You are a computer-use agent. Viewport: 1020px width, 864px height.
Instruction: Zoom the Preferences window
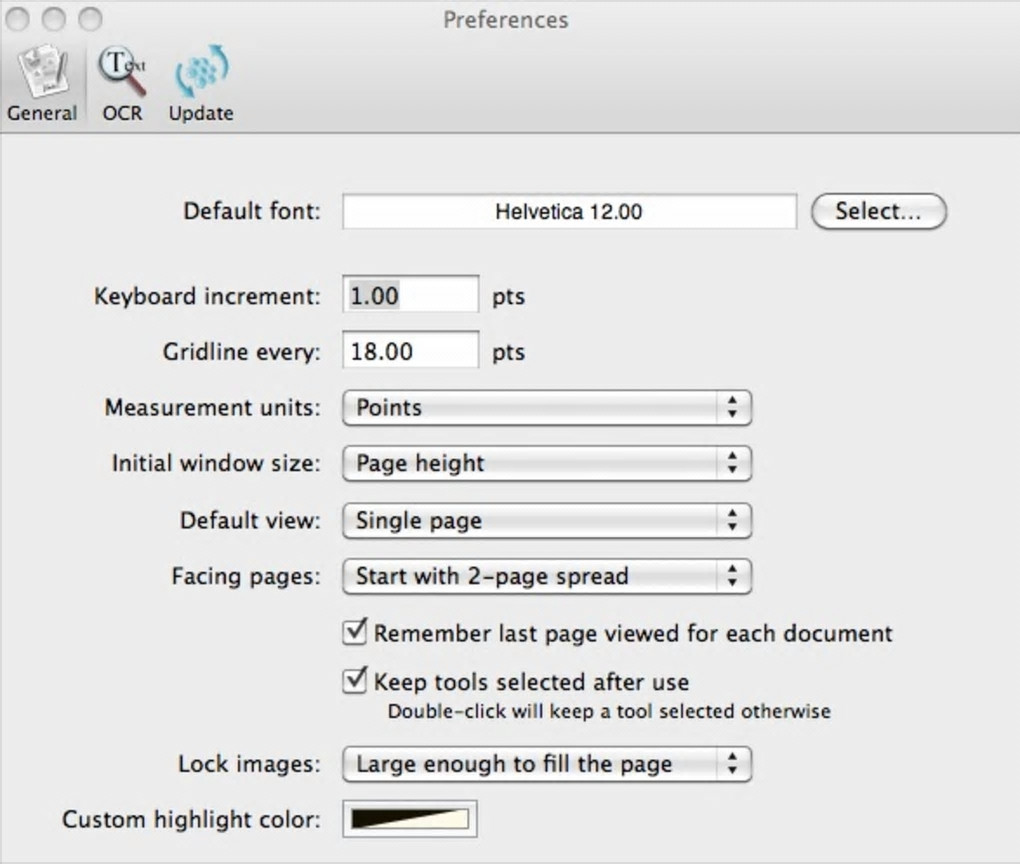tap(90, 19)
